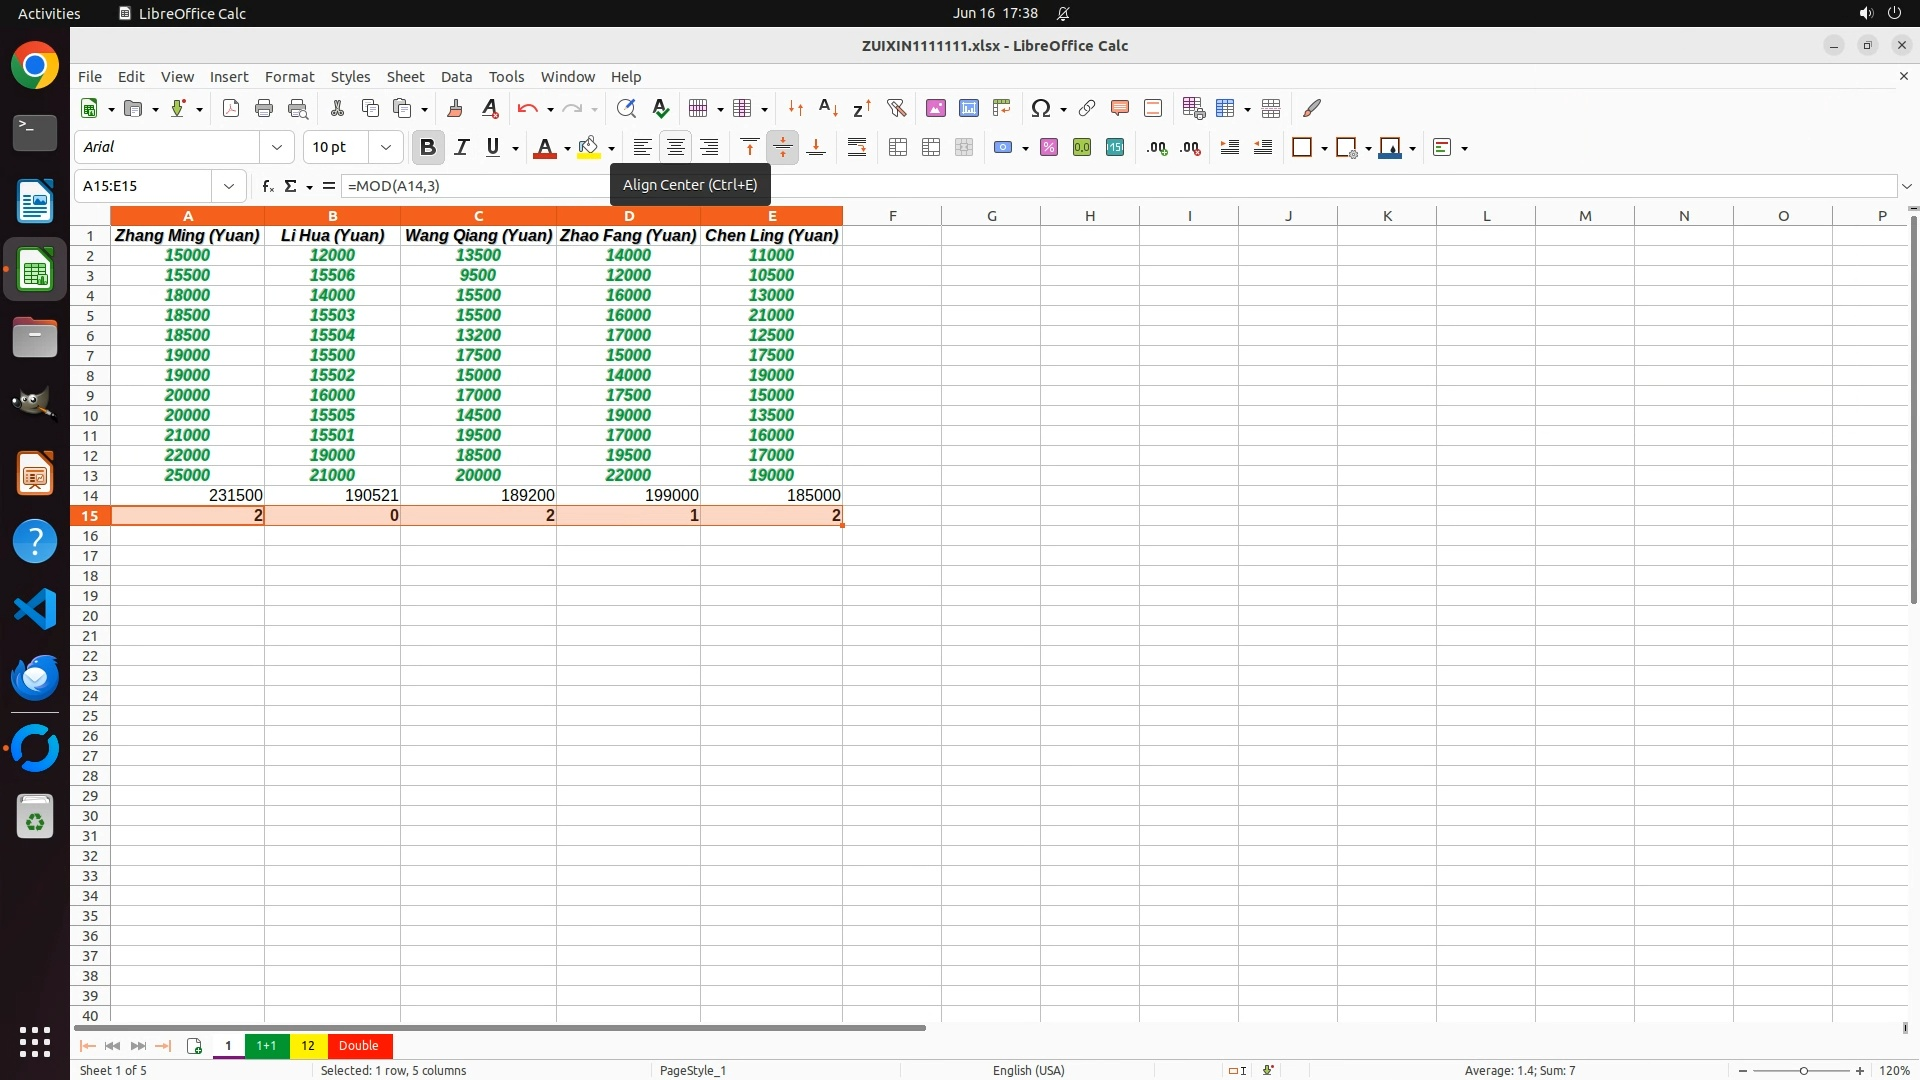This screenshot has height=1080, width=1920.
Task: Click the zoom slider in the status bar
Action: click(x=1803, y=1071)
